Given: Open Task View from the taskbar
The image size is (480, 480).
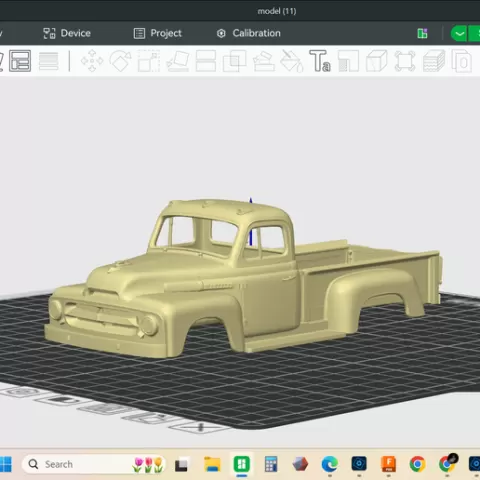Looking at the screenshot, I should click(x=181, y=465).
